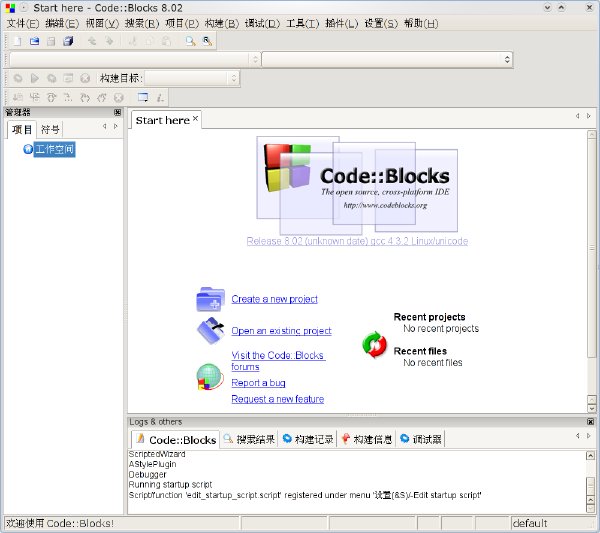Click the Open file toolbar icon
This screenshot has height=533, width=600.
pyautogui.click(x=34, y=41)
